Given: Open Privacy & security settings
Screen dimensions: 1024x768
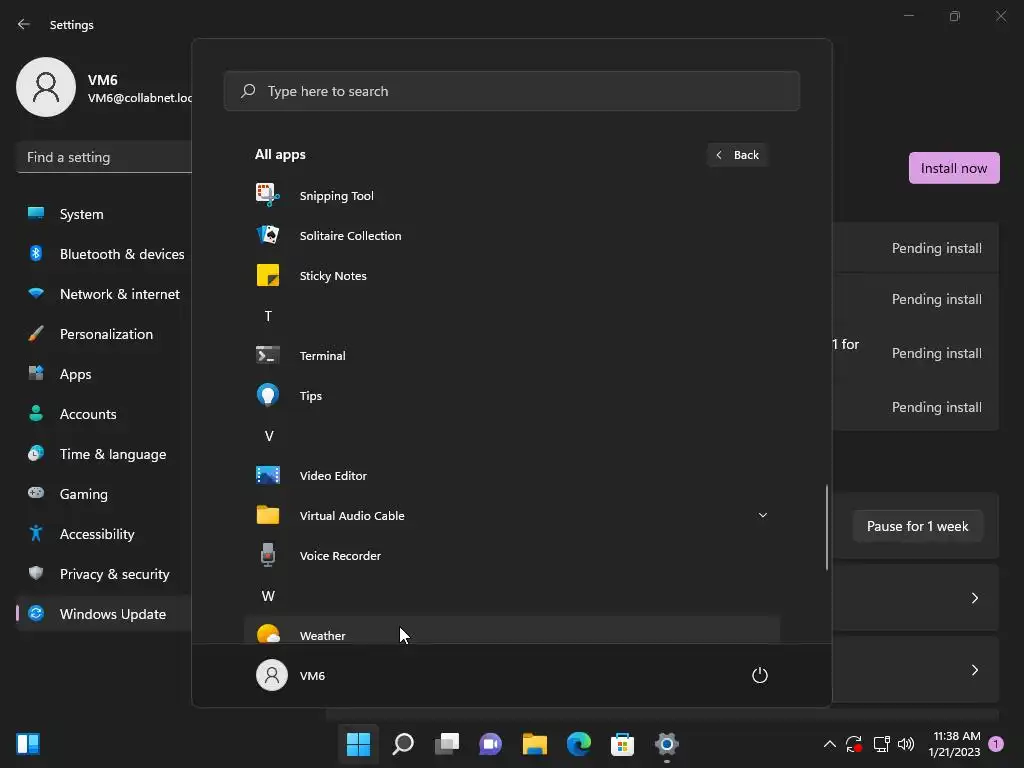Looking at the screenshot, I should (x=104, y=574).
